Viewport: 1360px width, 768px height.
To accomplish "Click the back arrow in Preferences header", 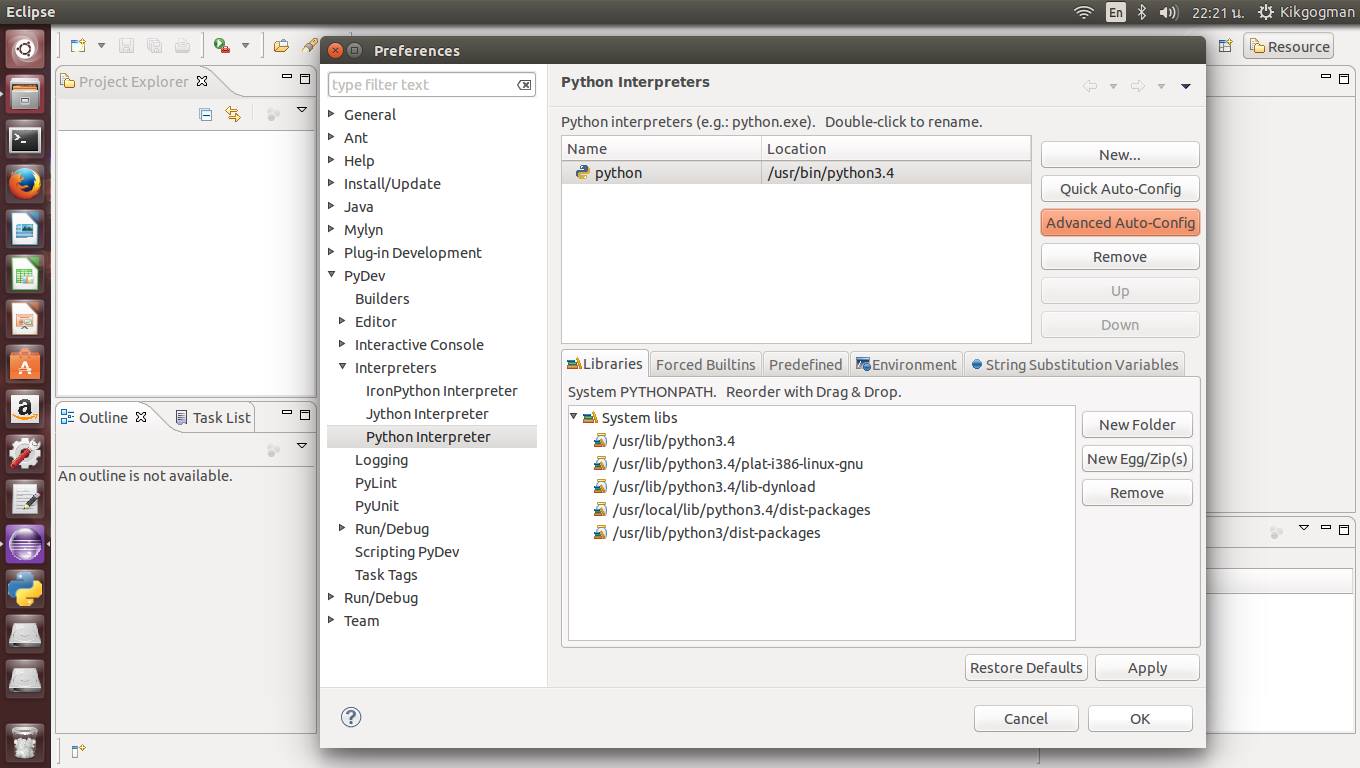I will pyautogui.click(x=1090, y=86).
